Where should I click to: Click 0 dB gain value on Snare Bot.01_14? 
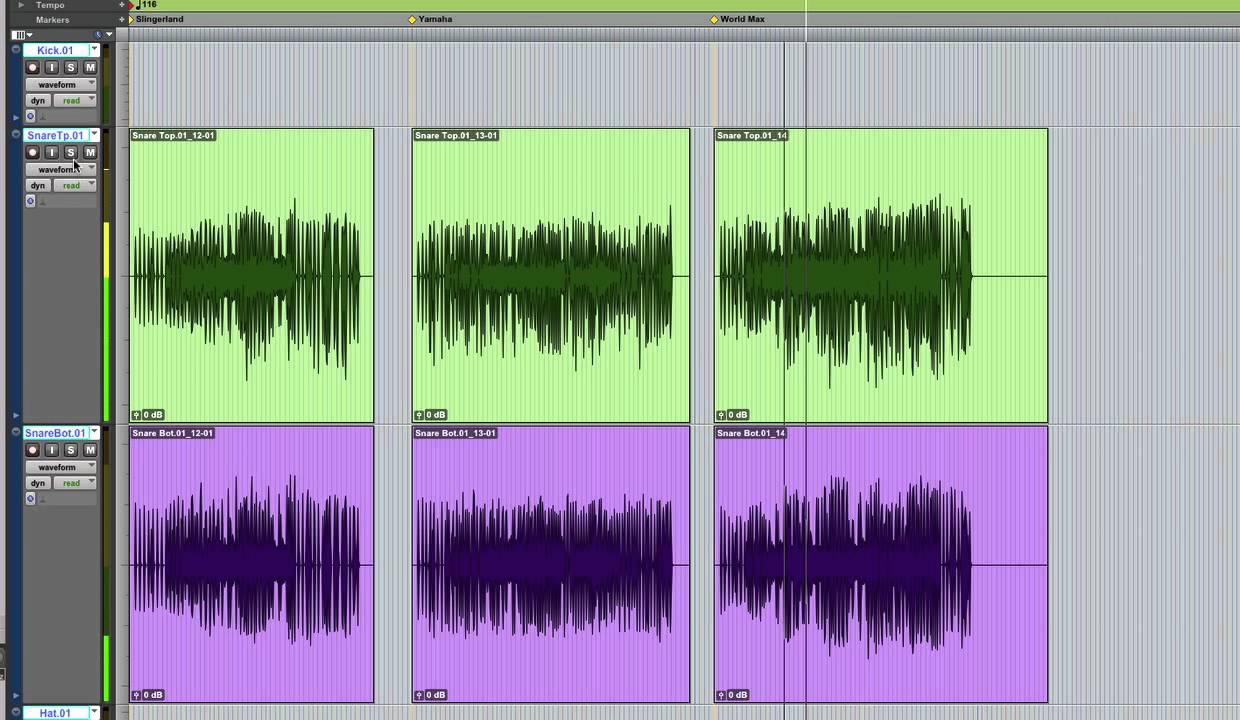(x=737, y=694)
